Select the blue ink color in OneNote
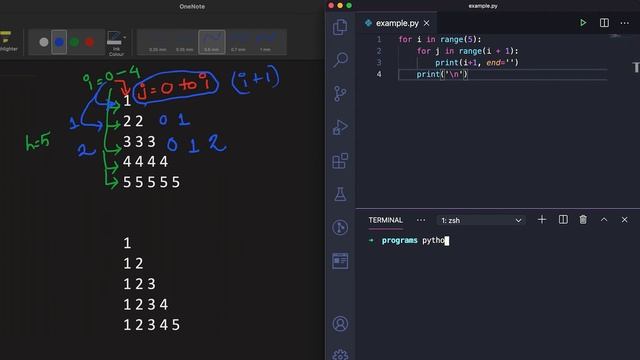This screenshot has width=640, height=360. [59, 42]
